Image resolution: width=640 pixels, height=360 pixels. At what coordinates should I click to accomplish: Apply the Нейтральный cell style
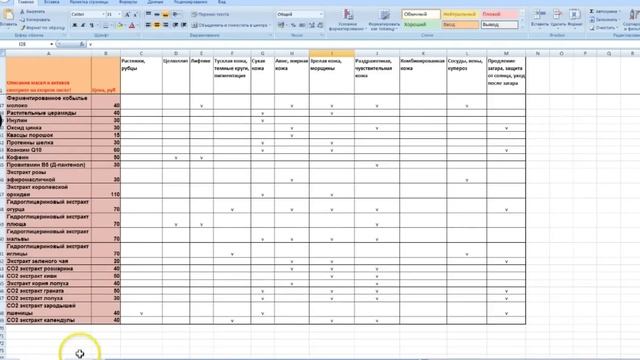[x=460, y=14]
